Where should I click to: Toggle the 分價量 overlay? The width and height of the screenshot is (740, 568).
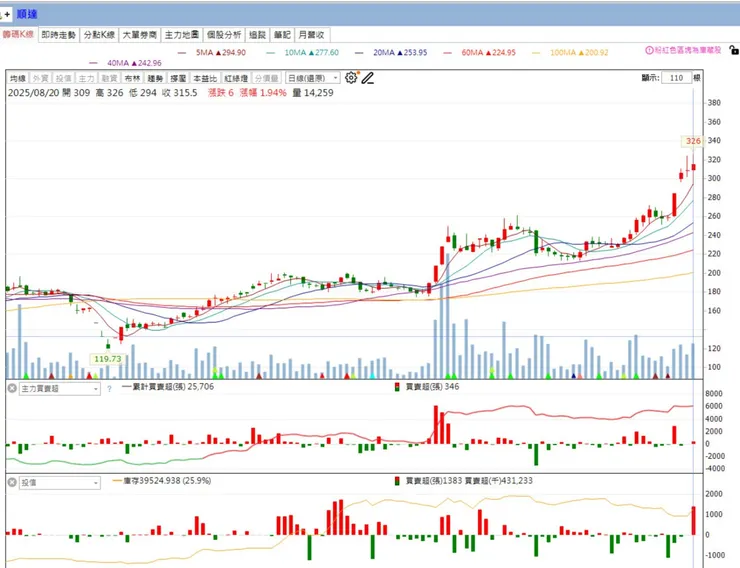267,78
